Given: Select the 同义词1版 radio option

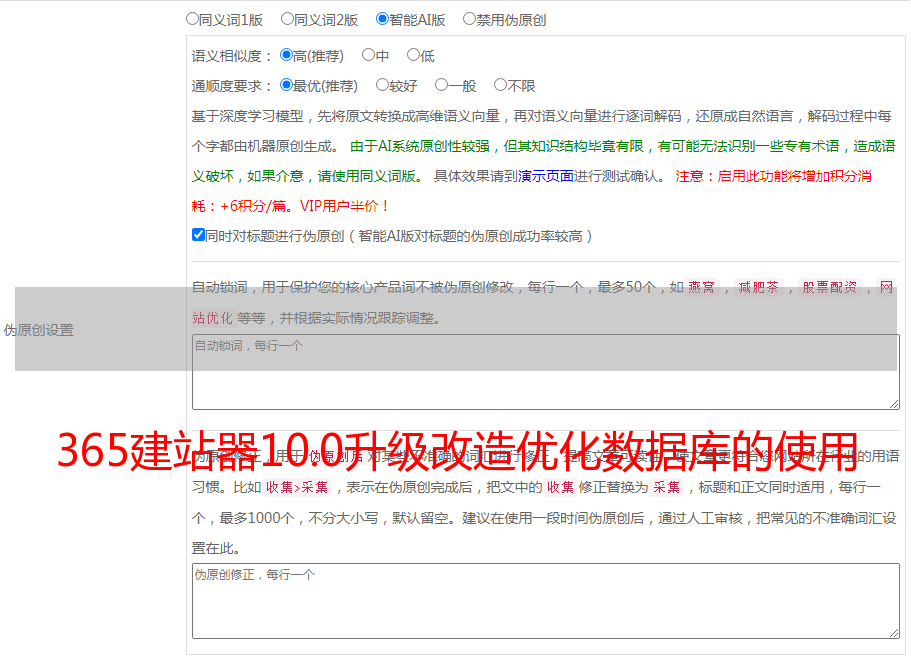Looking at the screenshot, I should point(192,19).
